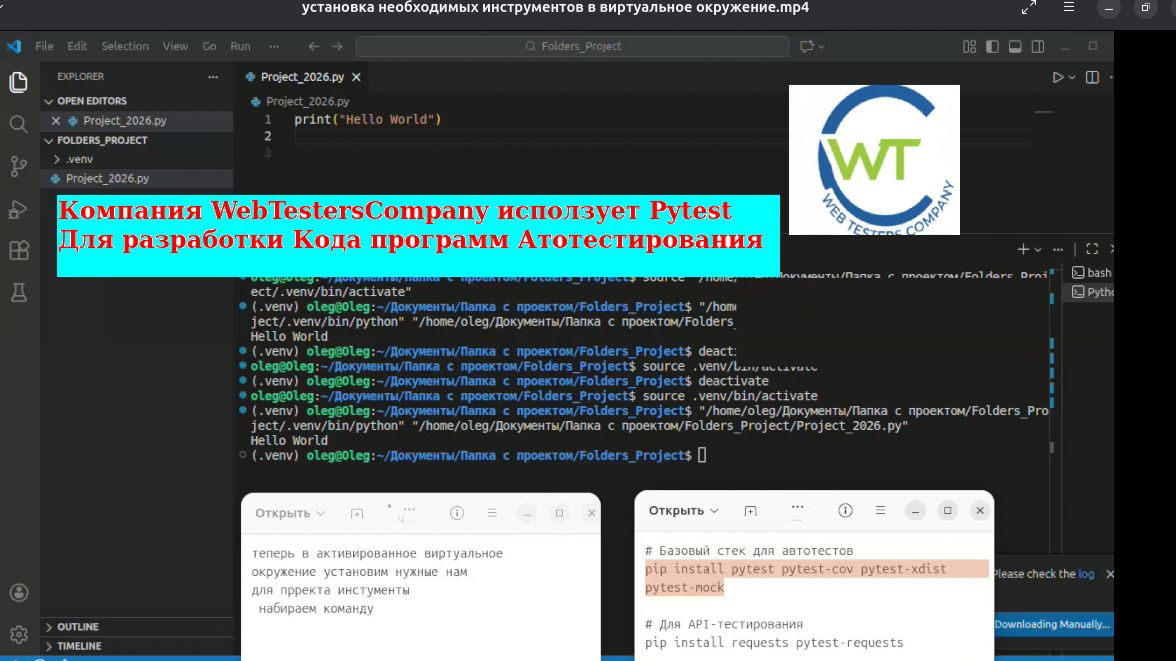This screenshot has height=661, width=1176.
Task: Go forward with the right arrow
Action: (x=338, y=46)
